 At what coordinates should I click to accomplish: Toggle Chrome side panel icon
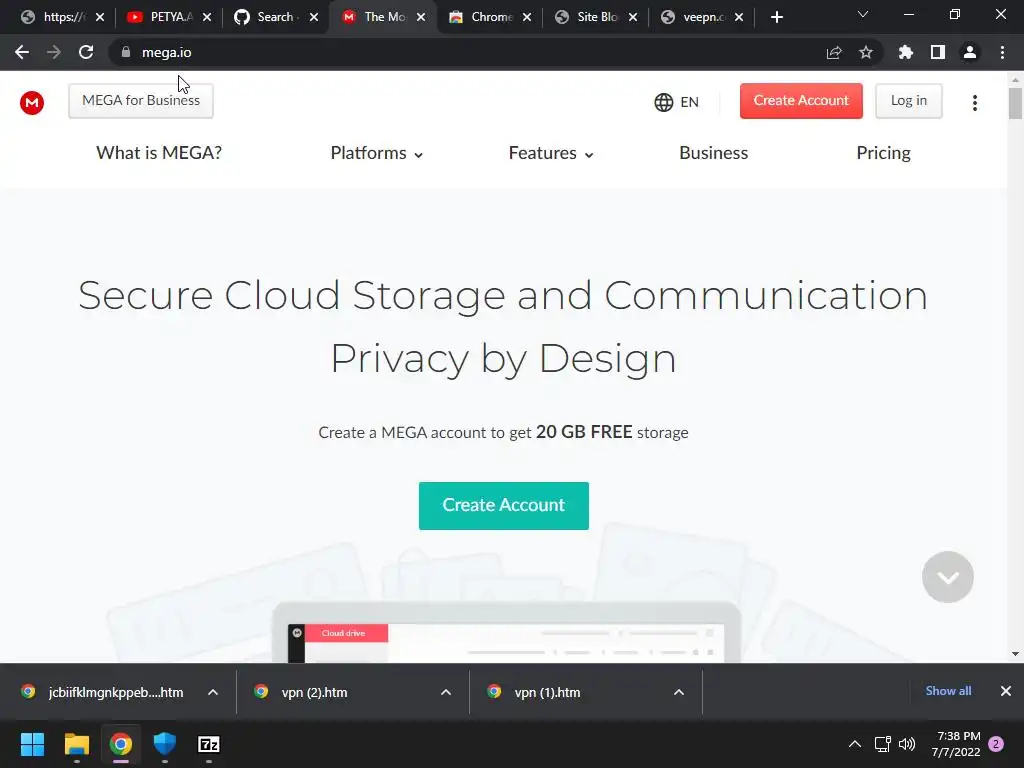[x=938, y=52]
